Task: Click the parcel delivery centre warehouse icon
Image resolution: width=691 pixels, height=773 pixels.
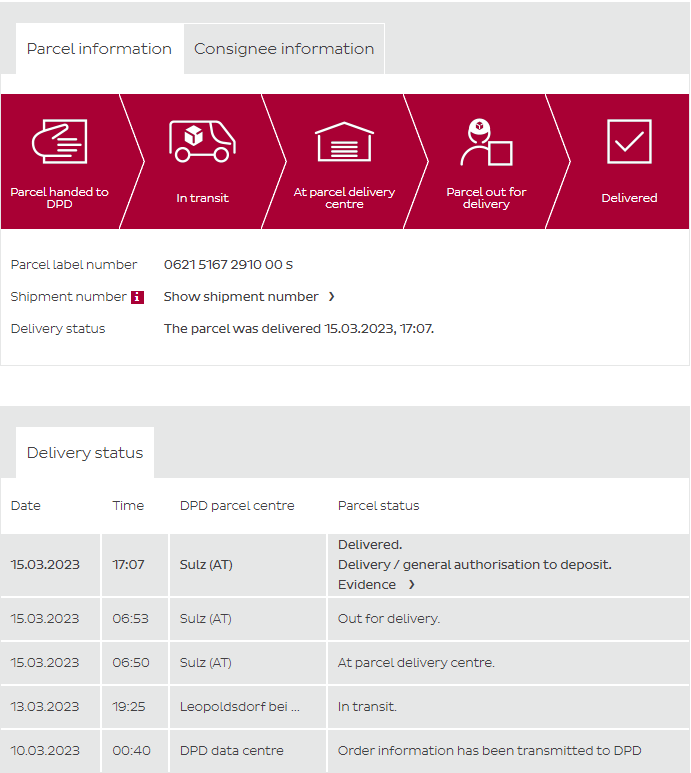Action: tap(344, 142)
